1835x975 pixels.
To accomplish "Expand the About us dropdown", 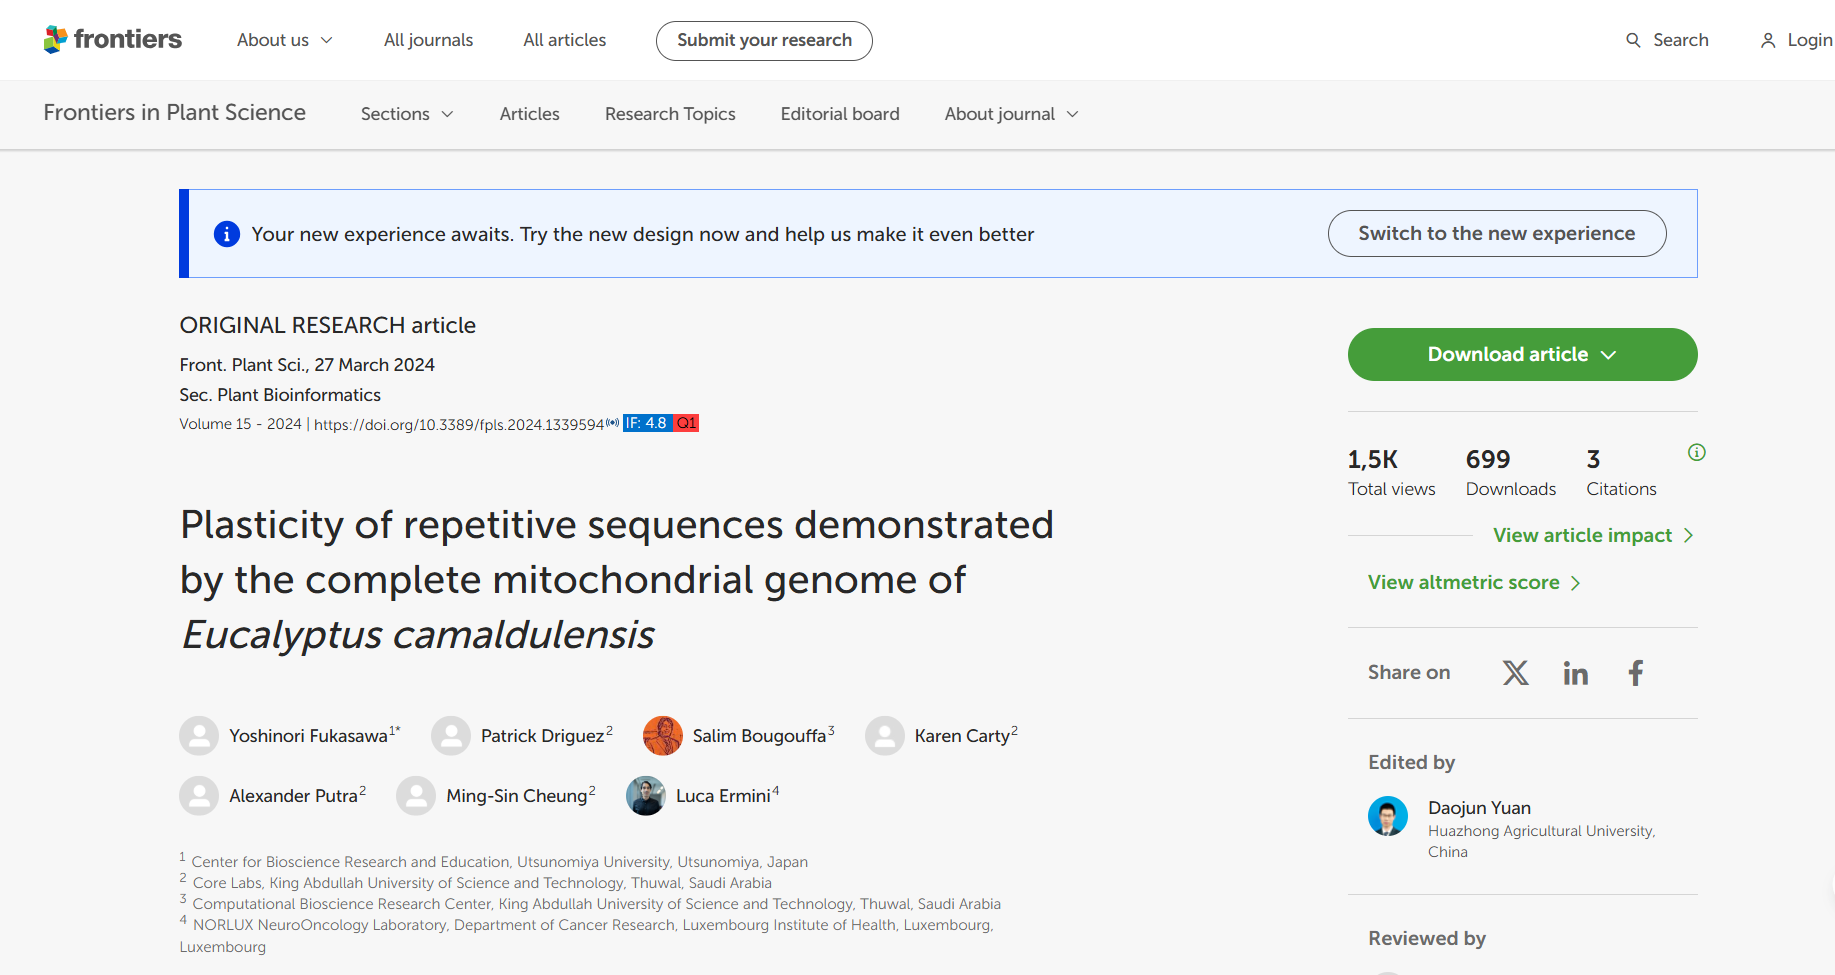I will 284,40.
